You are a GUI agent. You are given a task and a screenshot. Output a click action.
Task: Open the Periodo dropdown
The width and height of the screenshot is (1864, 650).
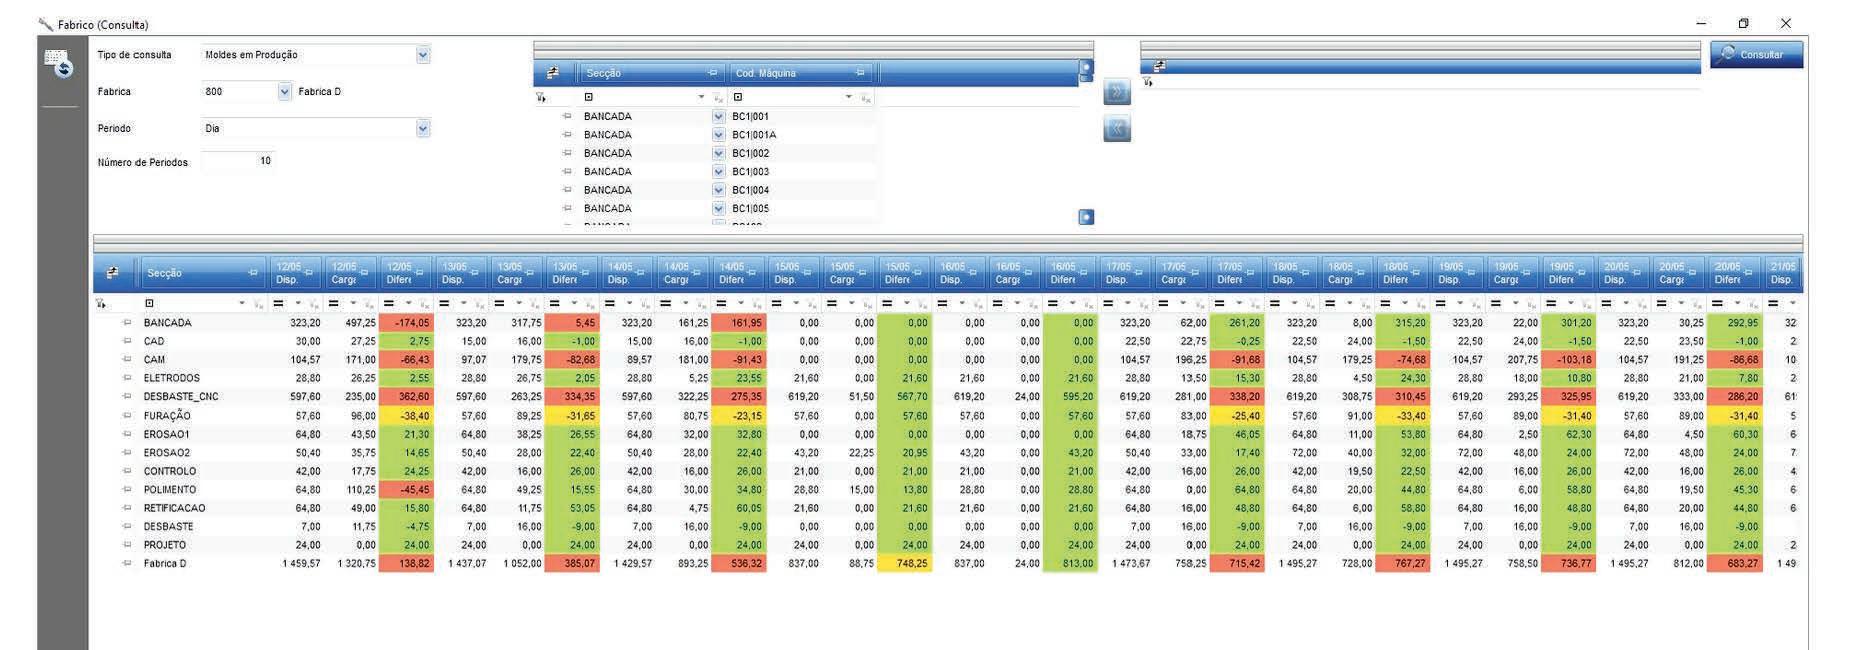tap(423, 128)
